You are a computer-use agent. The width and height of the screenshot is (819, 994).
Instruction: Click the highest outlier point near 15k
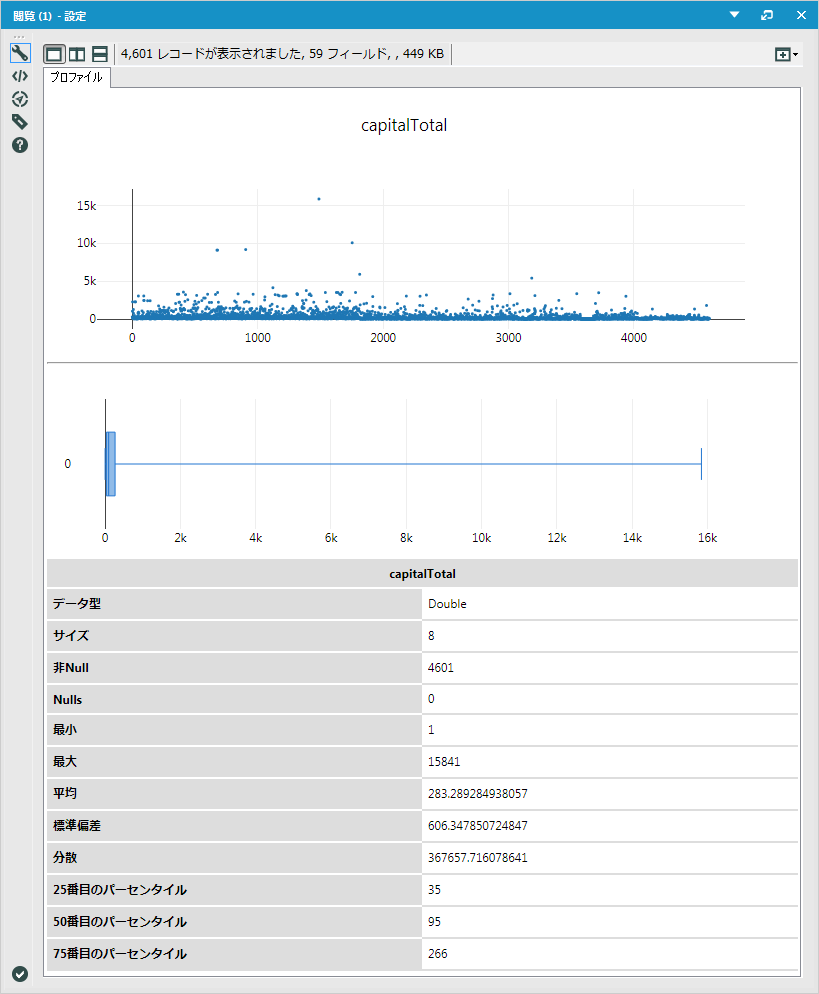(x=319, y=199)
